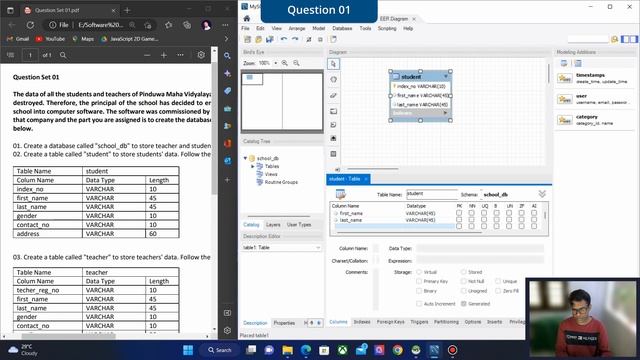The width and height of the screenshot is (640, 360).
Task: Click the PDF zoom in plus icon
Action: [164, 55]
